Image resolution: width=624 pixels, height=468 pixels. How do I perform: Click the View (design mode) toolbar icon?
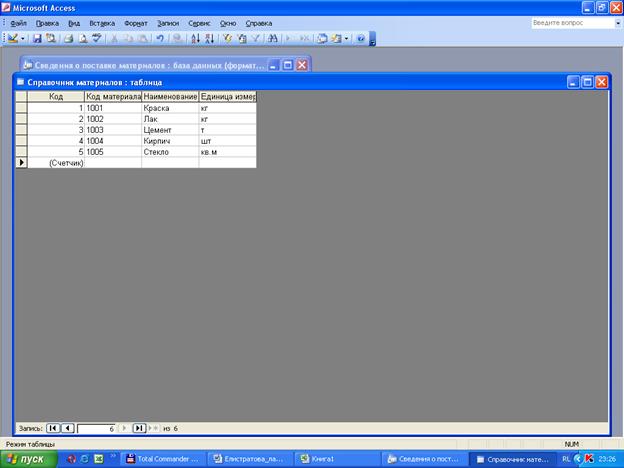tap(12, 38)
